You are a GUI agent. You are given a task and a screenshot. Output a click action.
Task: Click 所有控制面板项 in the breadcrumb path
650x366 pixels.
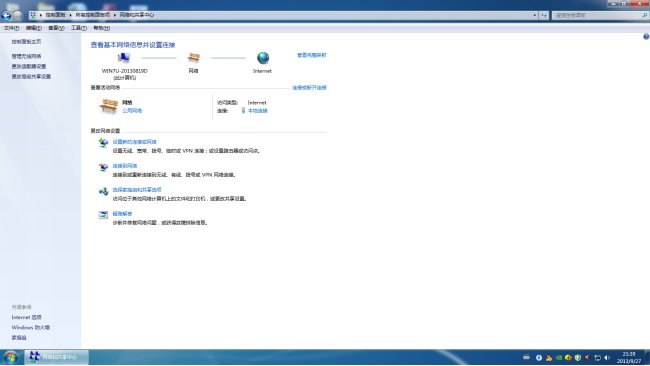coord(92,15)
